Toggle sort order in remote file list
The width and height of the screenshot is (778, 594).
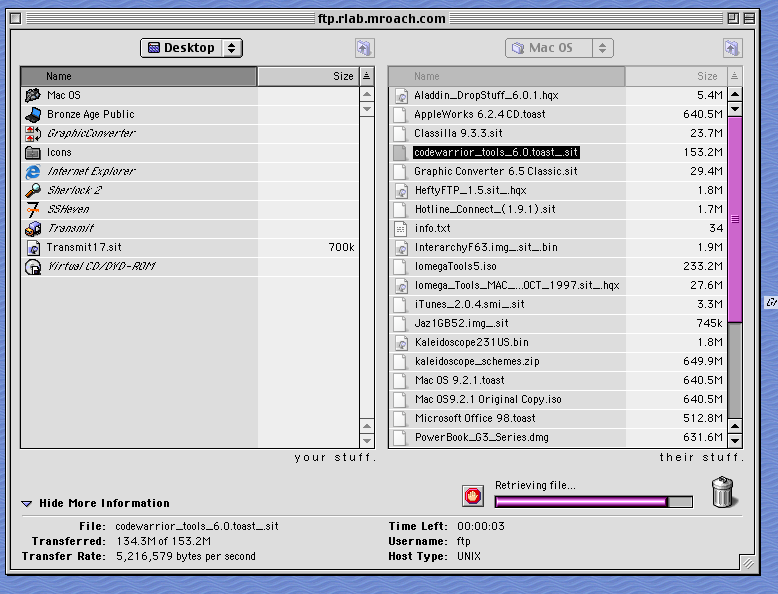(x=734, y=76)
